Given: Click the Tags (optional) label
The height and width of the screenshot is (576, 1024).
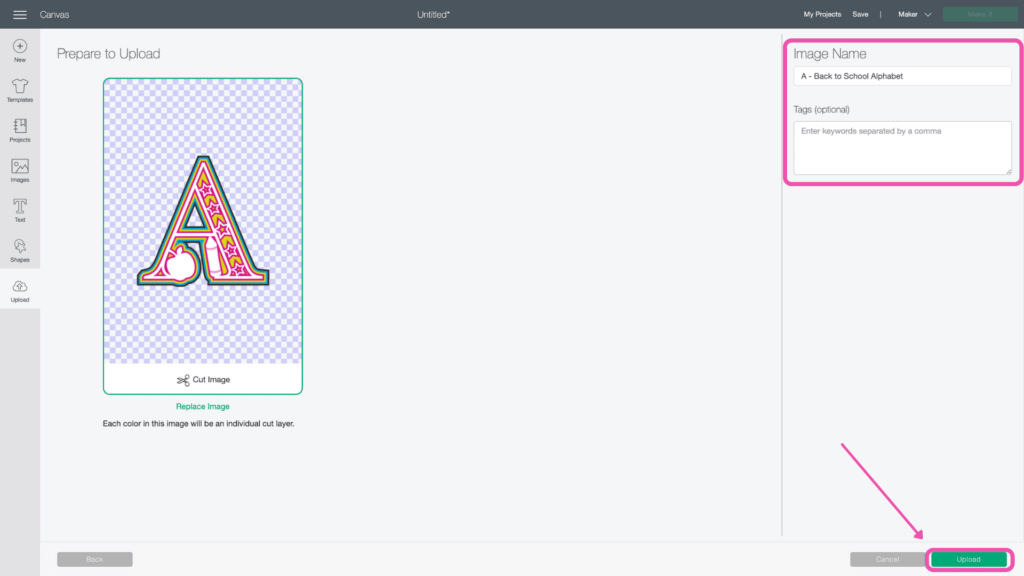Looking at the screenshot, I should 821,109.
